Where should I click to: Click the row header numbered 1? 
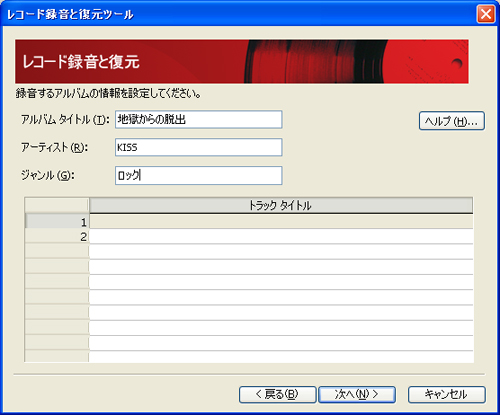(57, 221)
